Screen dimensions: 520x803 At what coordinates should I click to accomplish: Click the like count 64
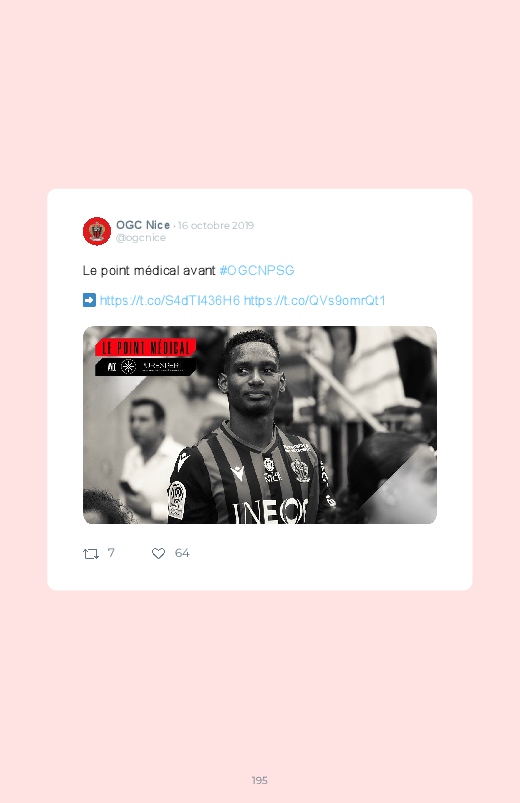[x=182, y=553]
